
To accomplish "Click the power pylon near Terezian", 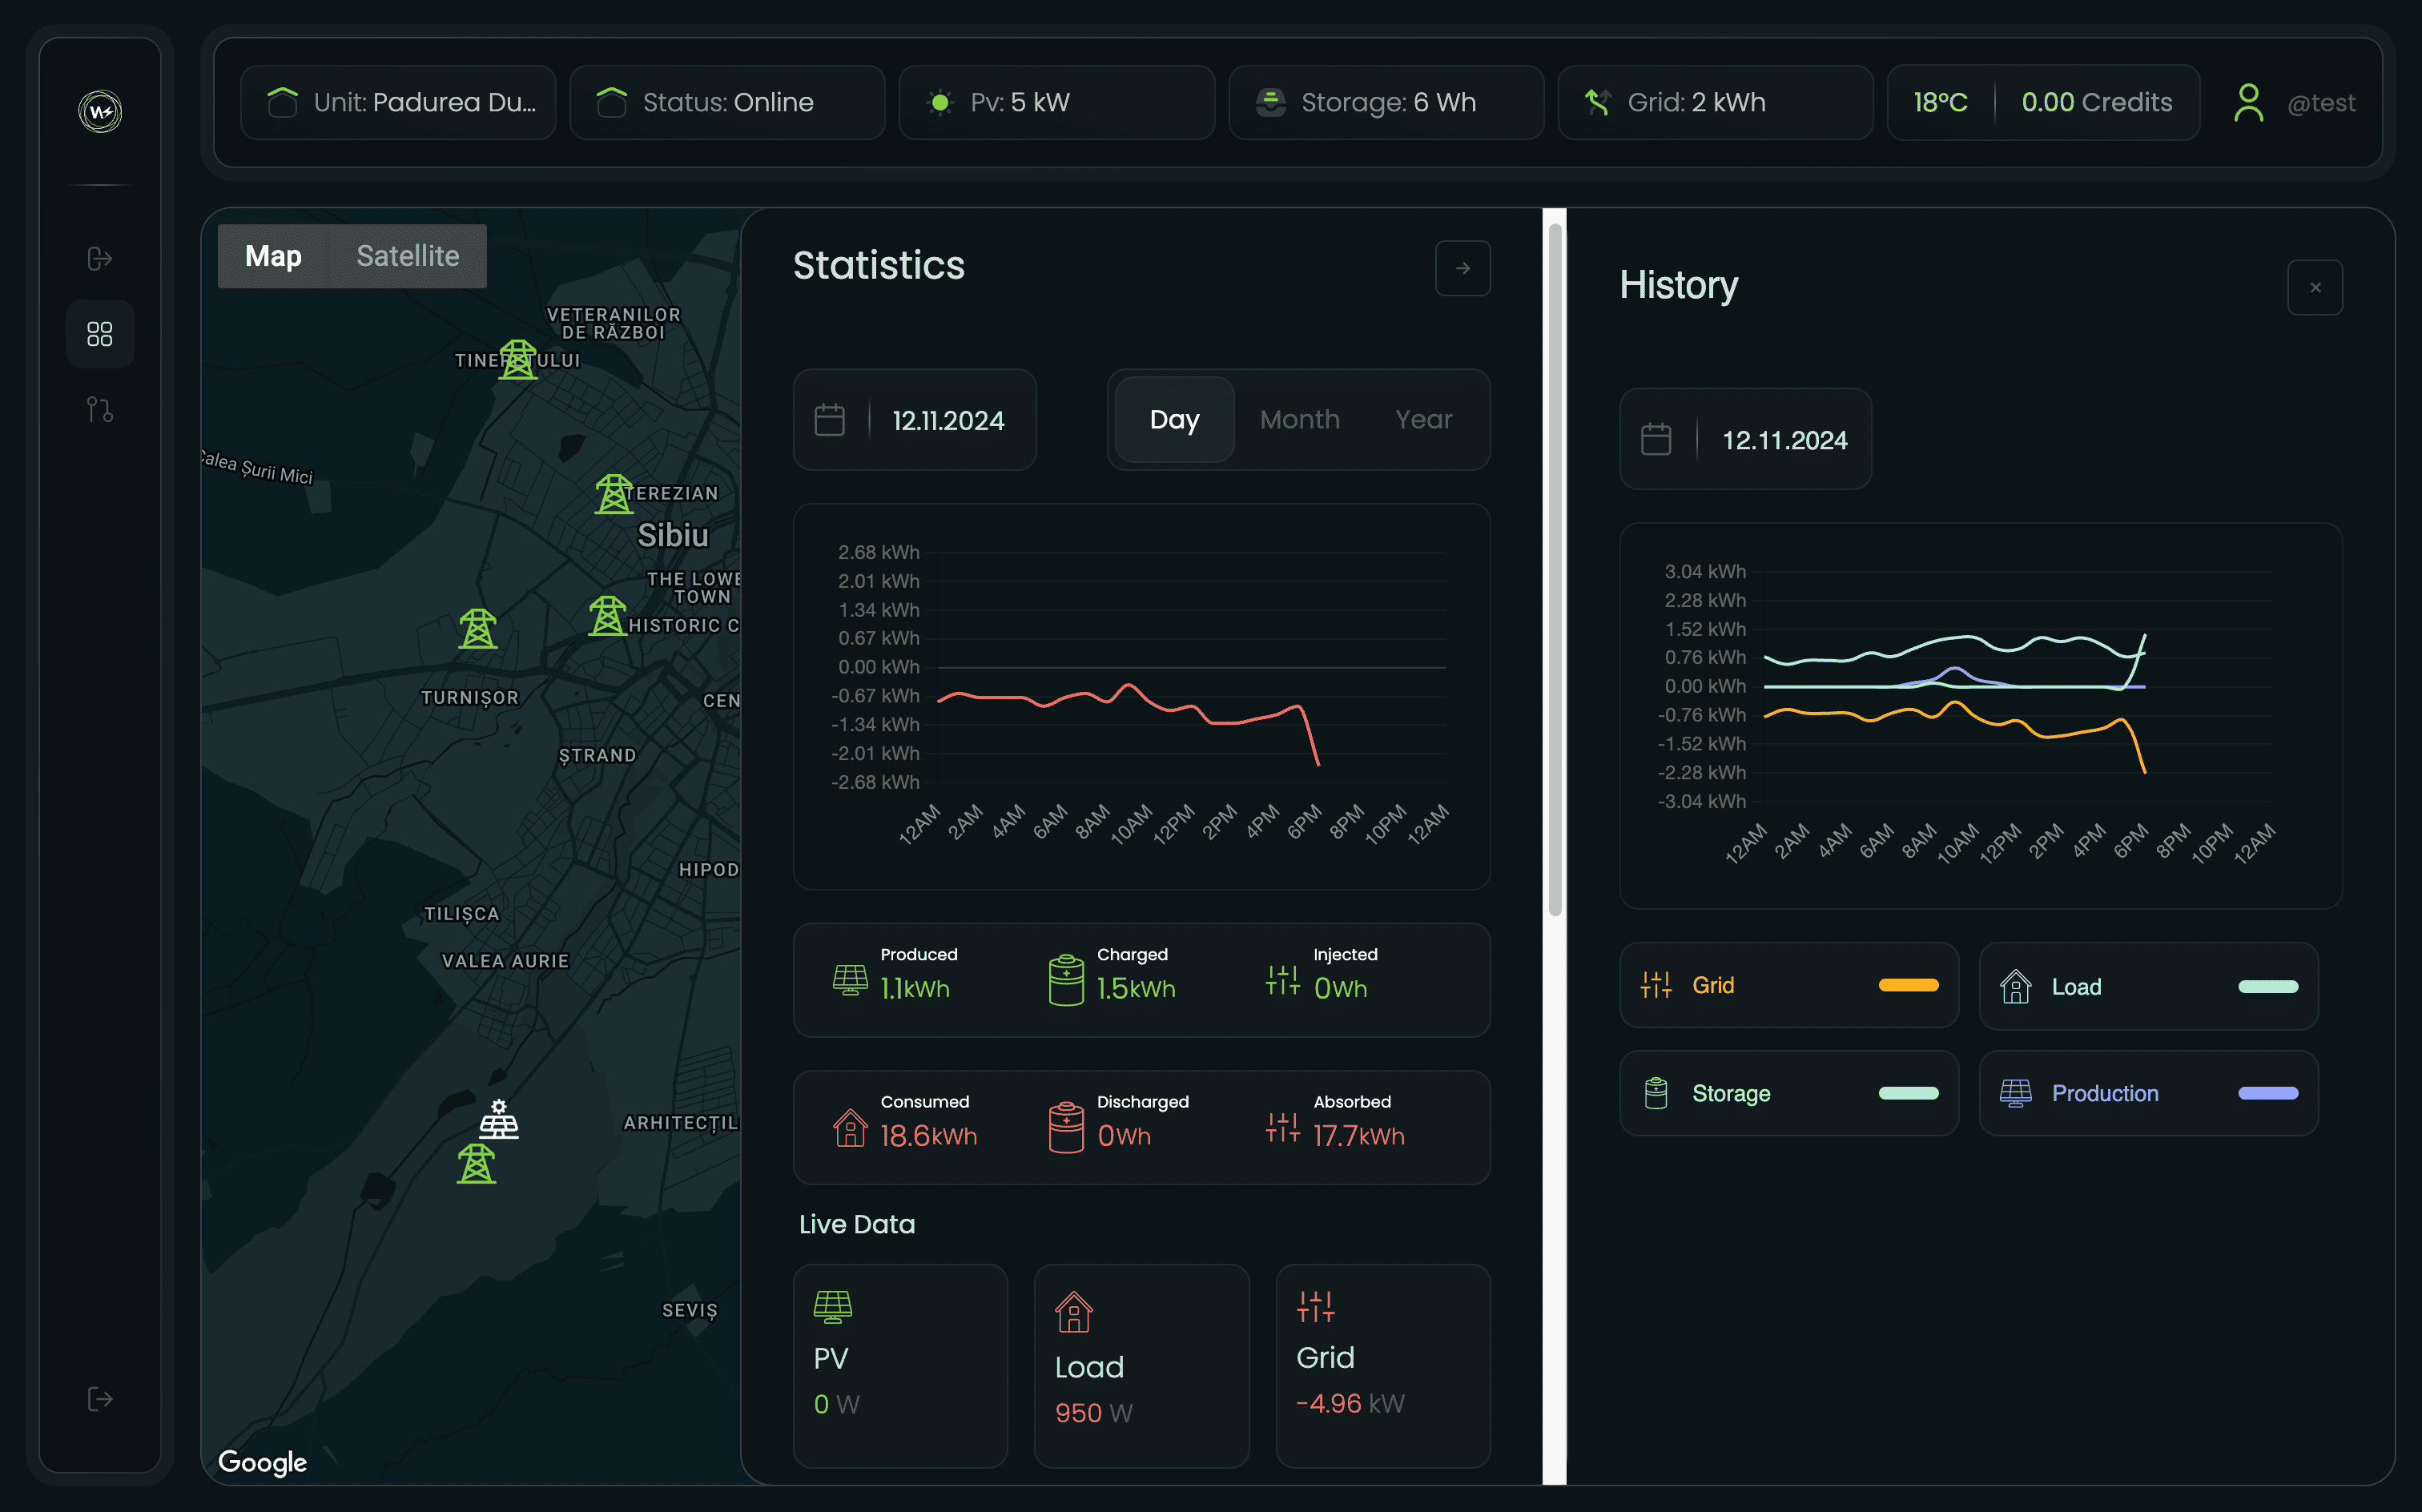I will click(613, 494).
